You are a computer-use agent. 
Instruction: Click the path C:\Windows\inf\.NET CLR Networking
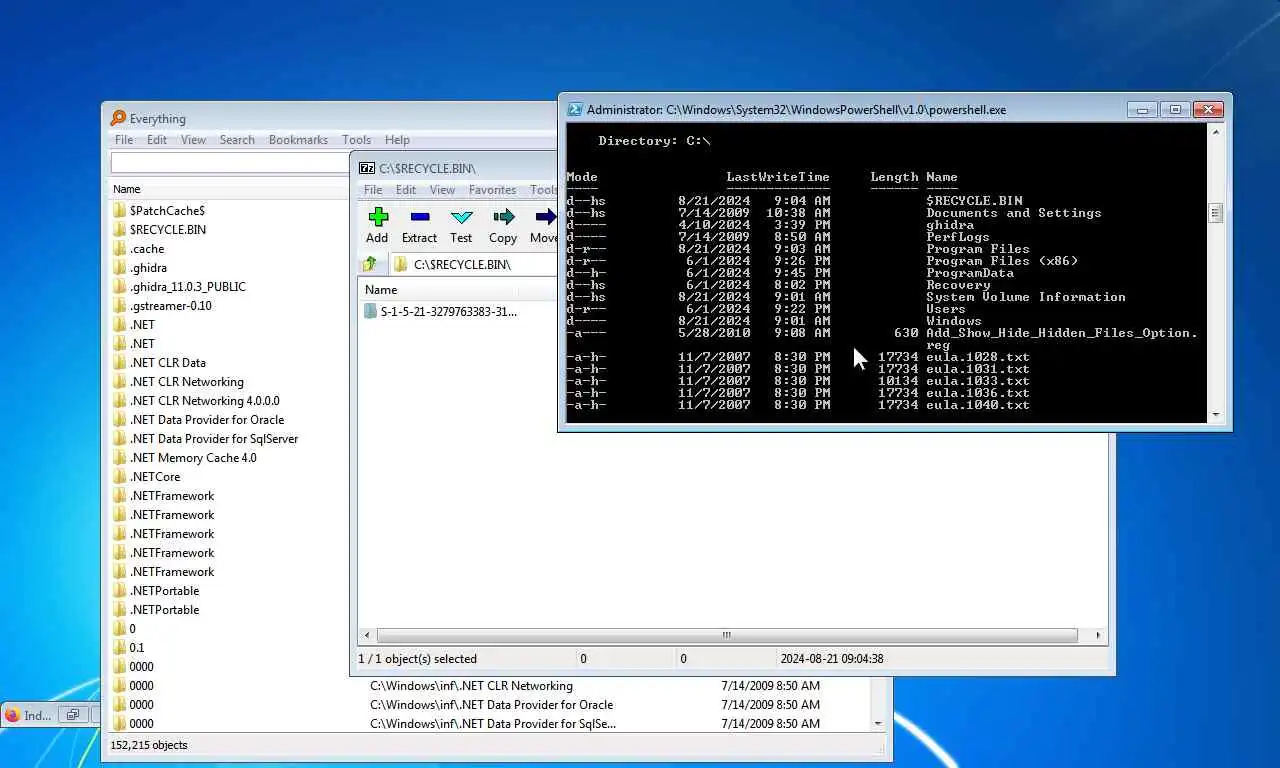[471, 686]
